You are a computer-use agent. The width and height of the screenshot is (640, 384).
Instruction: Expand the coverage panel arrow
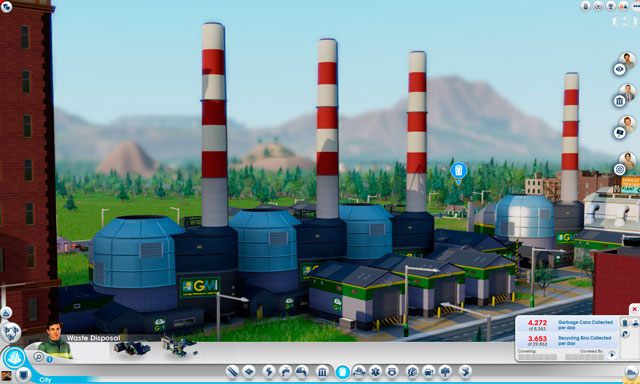(612, 355)
